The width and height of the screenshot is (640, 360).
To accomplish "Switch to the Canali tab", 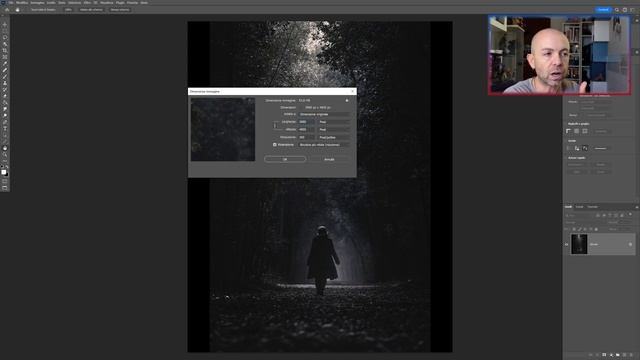I will point(580,207).
